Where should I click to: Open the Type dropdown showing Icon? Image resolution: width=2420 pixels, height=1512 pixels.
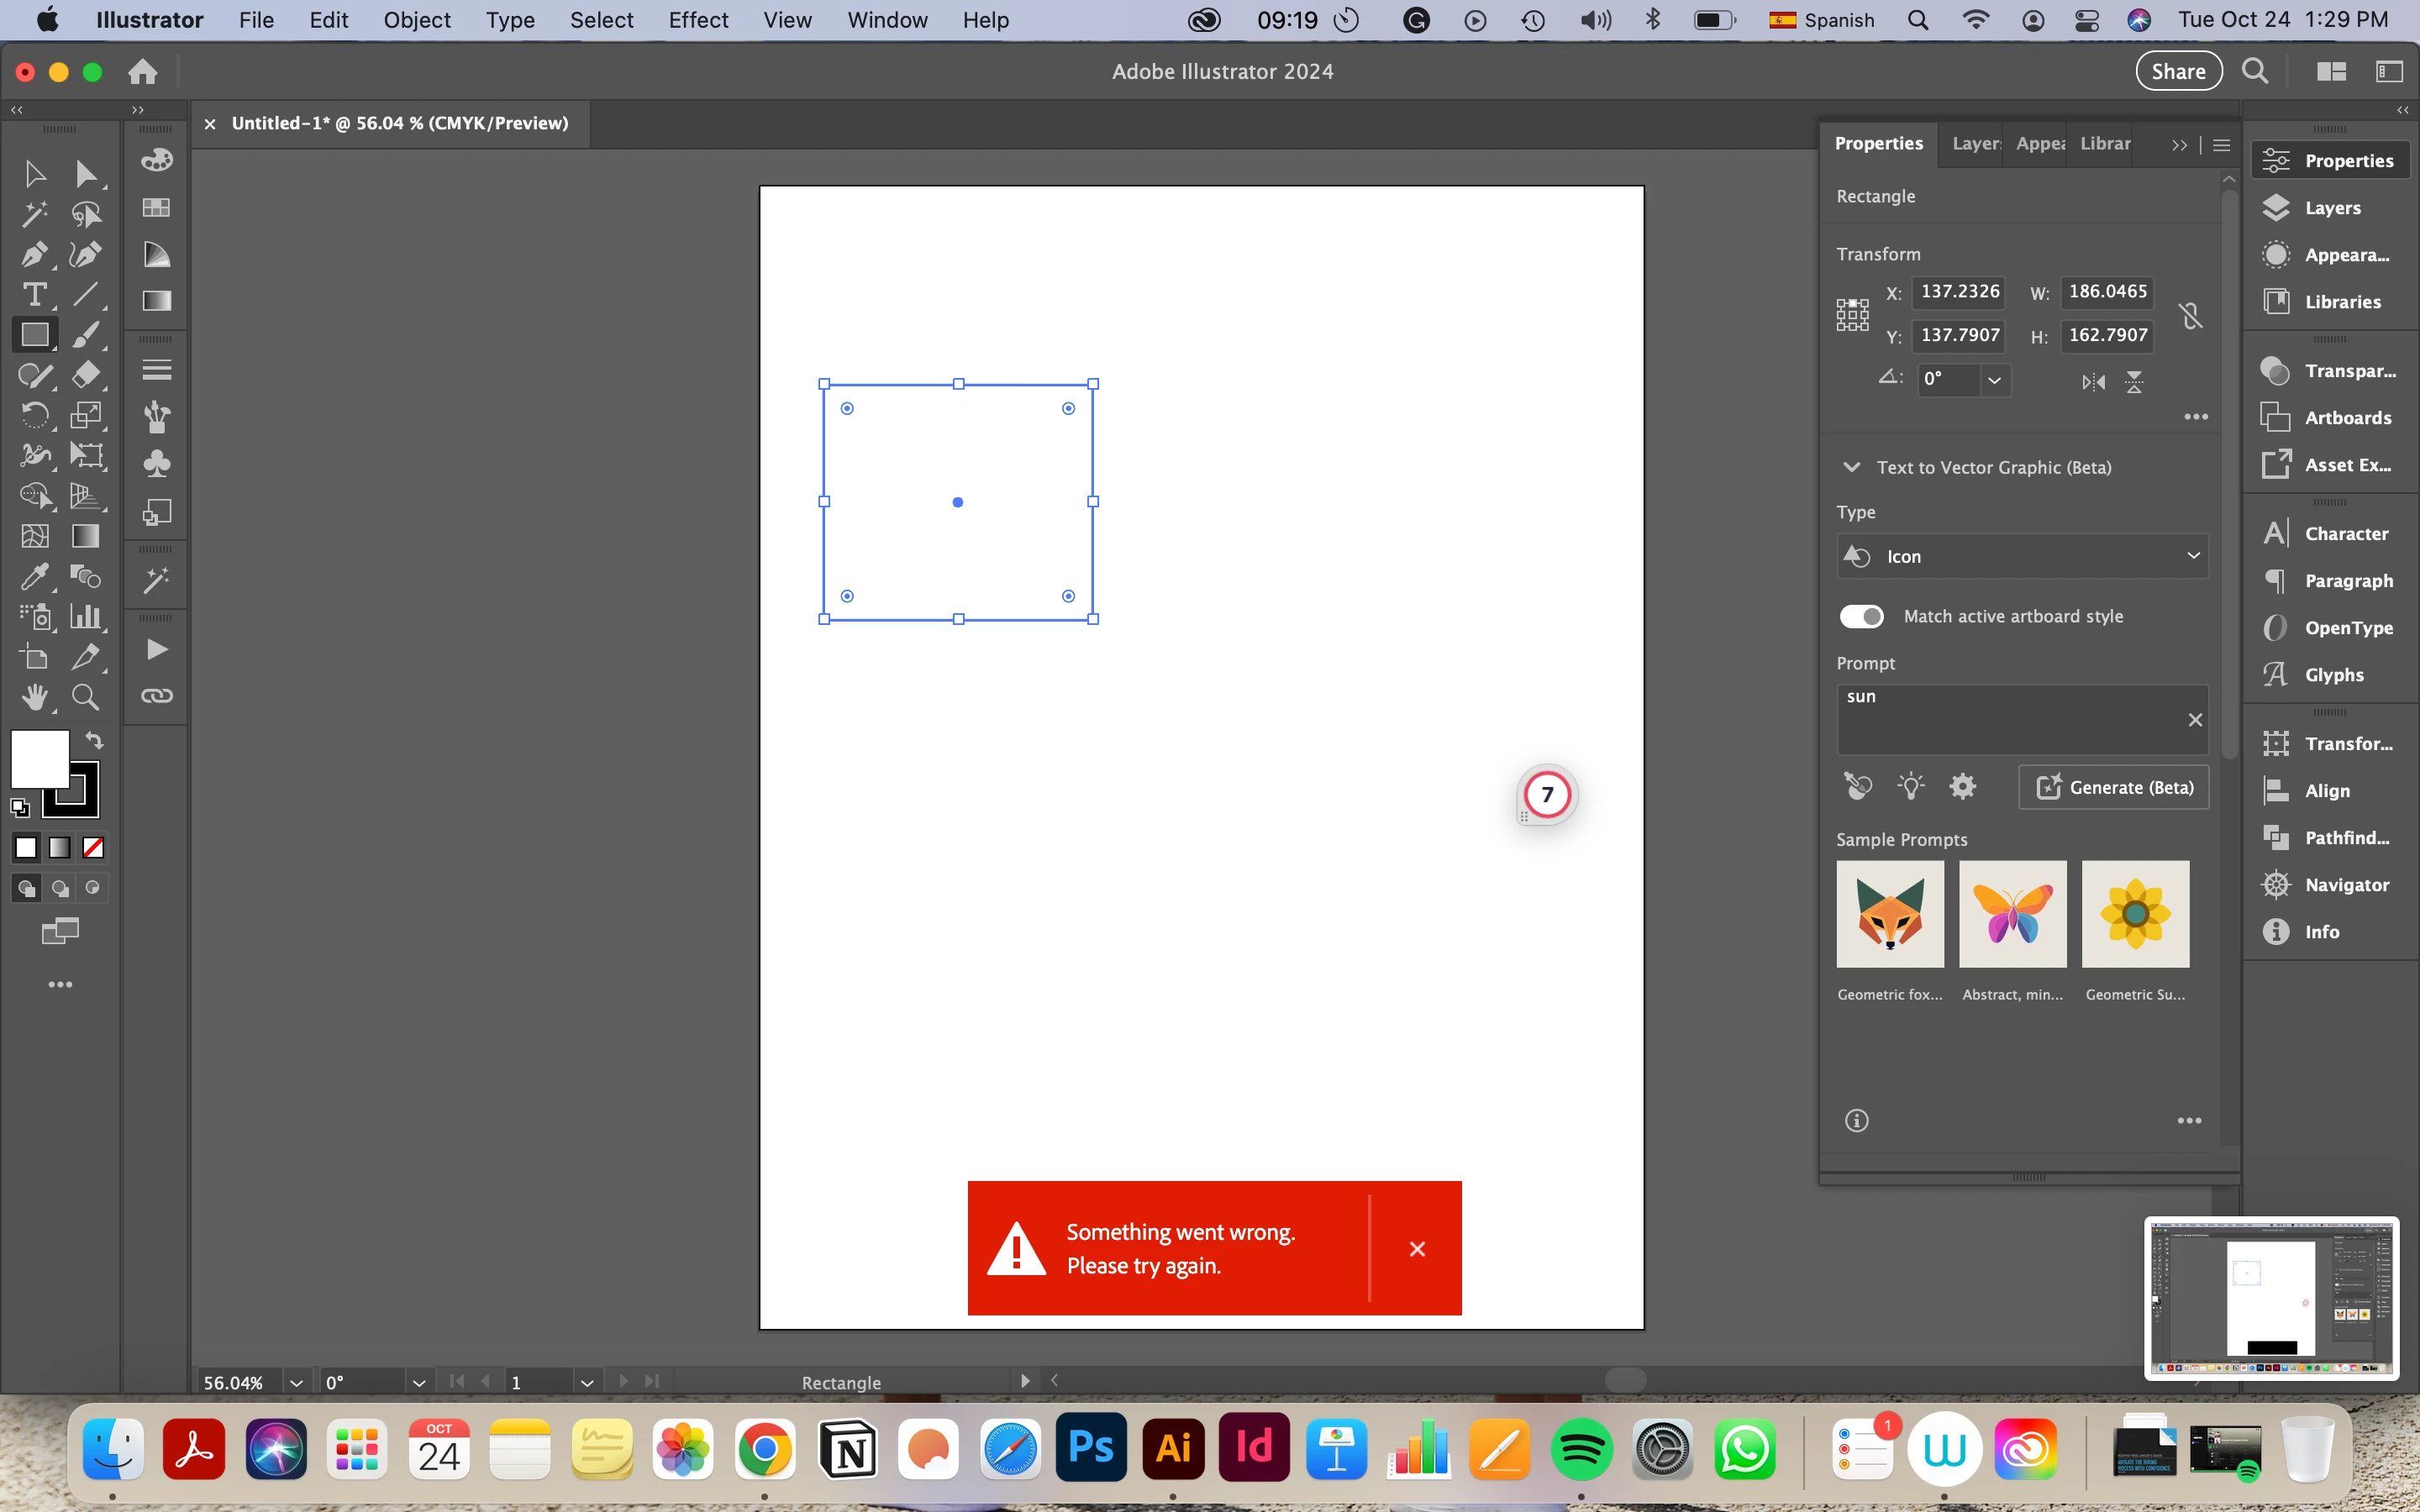pos(2022,556)
